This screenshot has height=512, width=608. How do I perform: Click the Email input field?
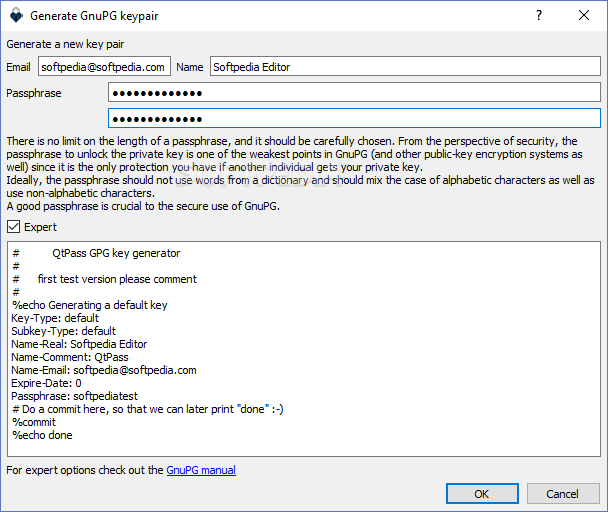click(x=104, y=66)
